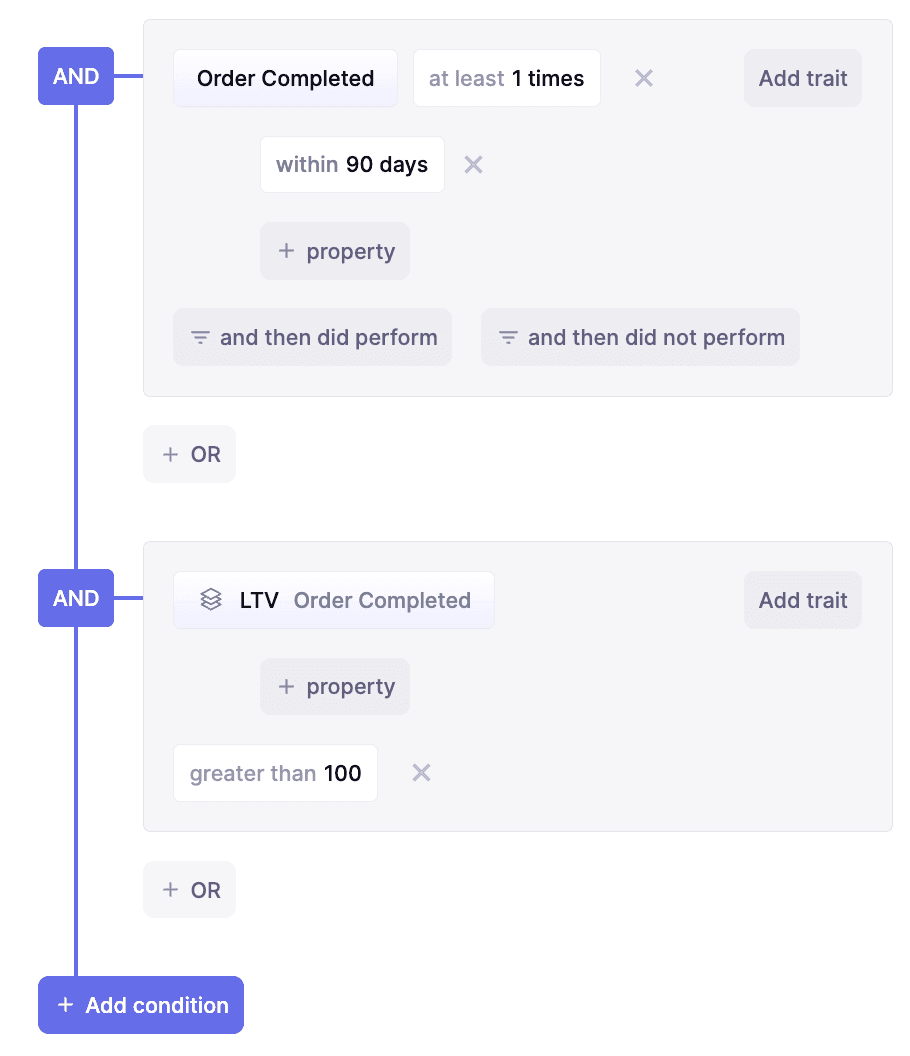Add an OR below the LTV condition

point(190,890)
